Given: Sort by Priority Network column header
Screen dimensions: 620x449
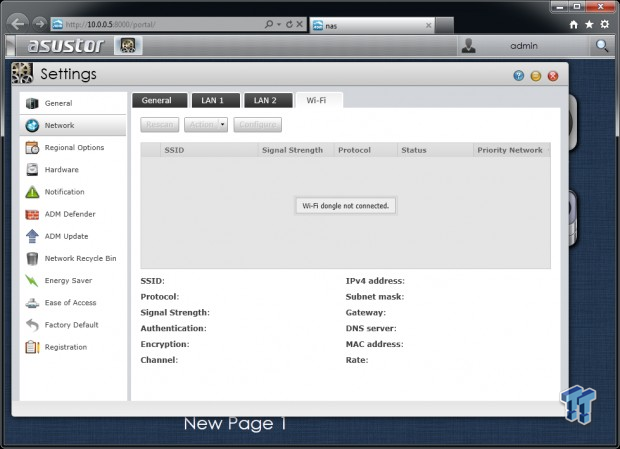Looking at the screenshot, I should click(512, 150).
